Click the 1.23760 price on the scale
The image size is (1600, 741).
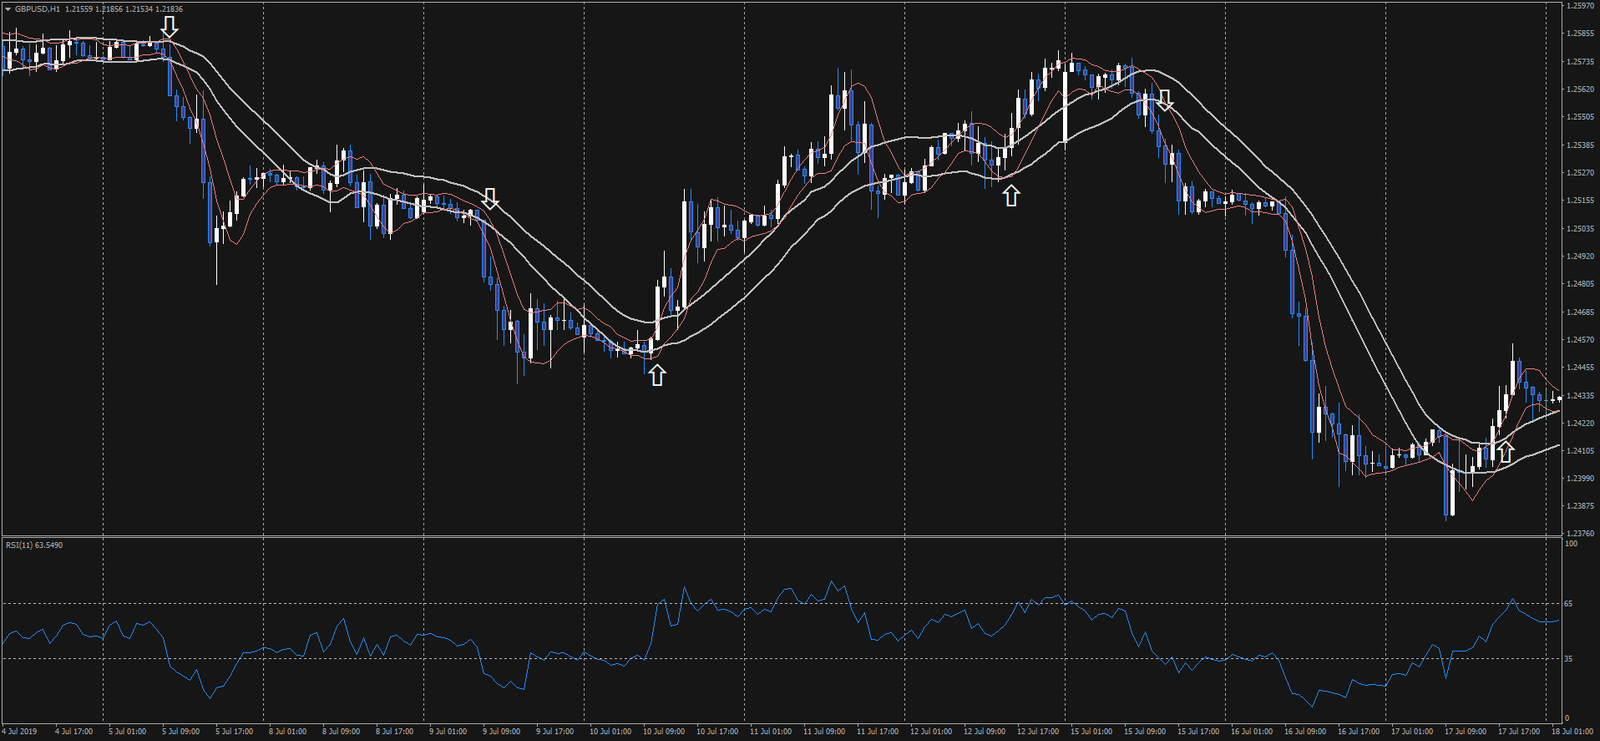click(1580, 534)
